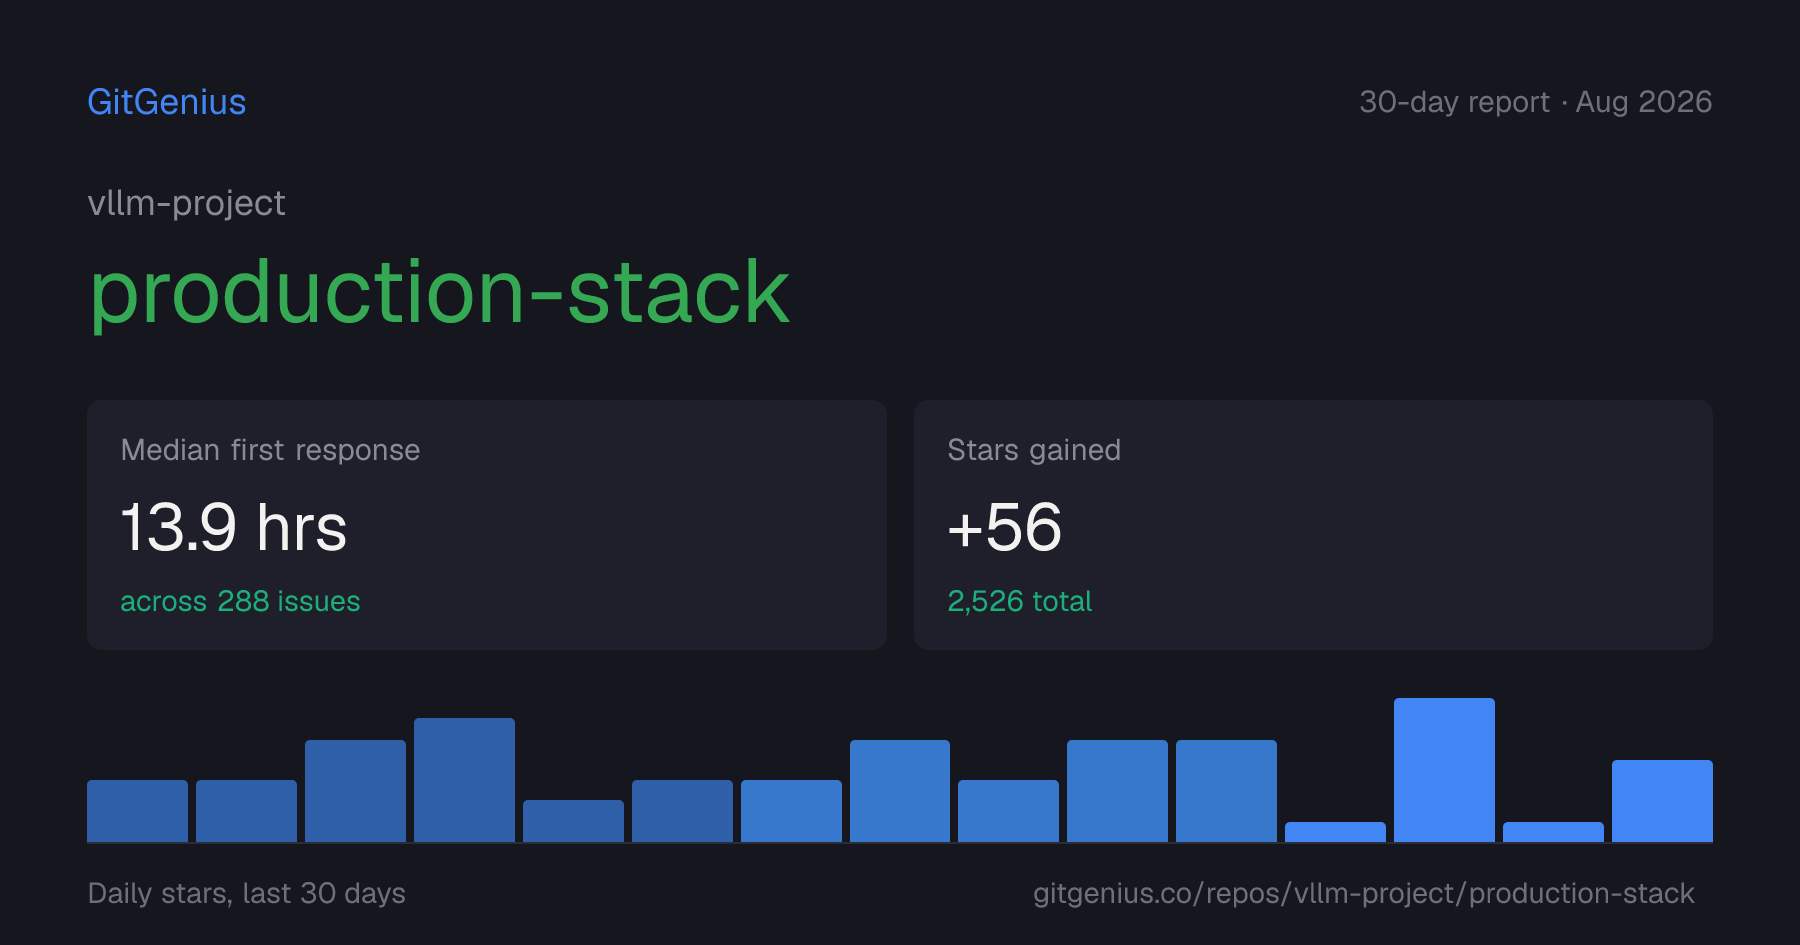Click the tallest bar in the stars chart
This screenshot has width=1800, height=945.
click(x=1444, y=770)
